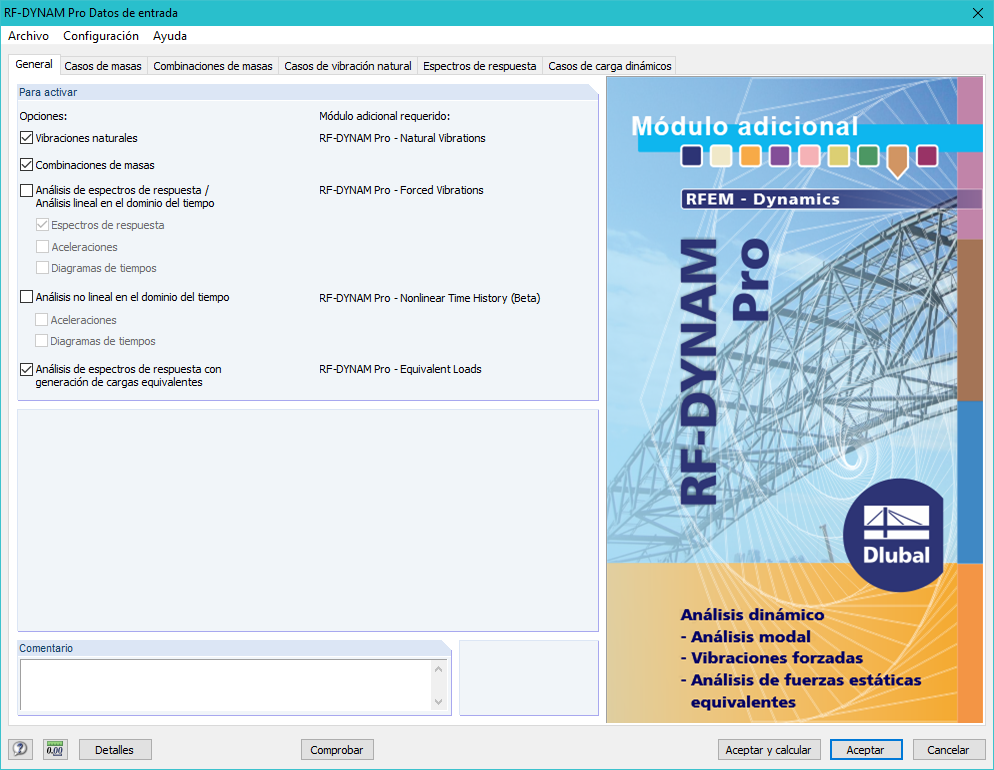994x770 pixels.
Task: Open the Archivo menu
Action: point(29,36)
